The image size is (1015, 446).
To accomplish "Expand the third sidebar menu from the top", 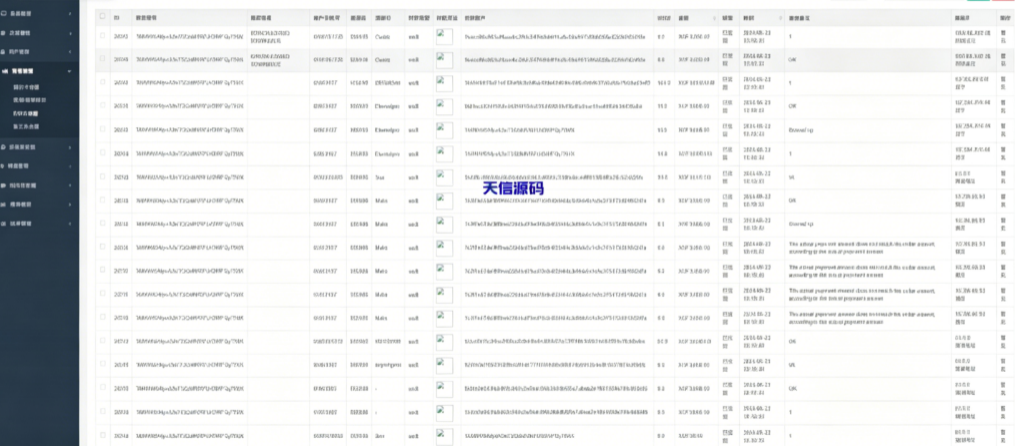I will (39, 51).
